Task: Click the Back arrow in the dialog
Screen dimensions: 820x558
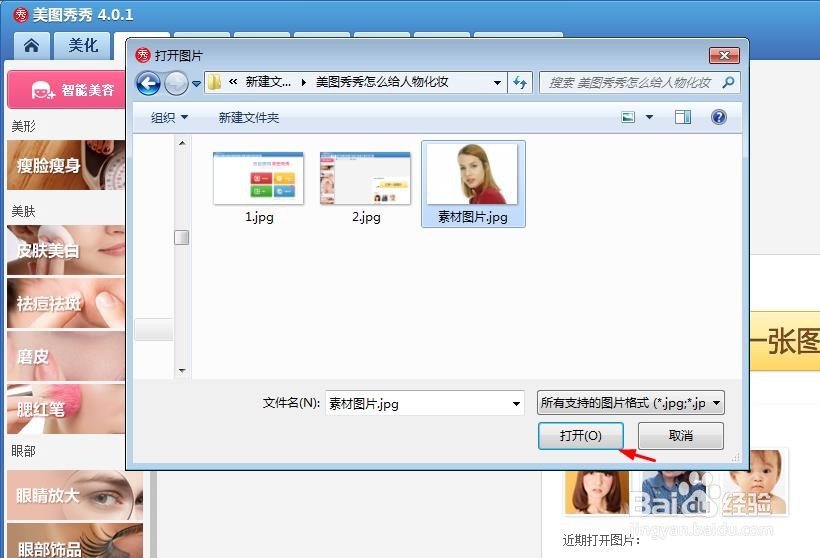Action: point(148,83)
